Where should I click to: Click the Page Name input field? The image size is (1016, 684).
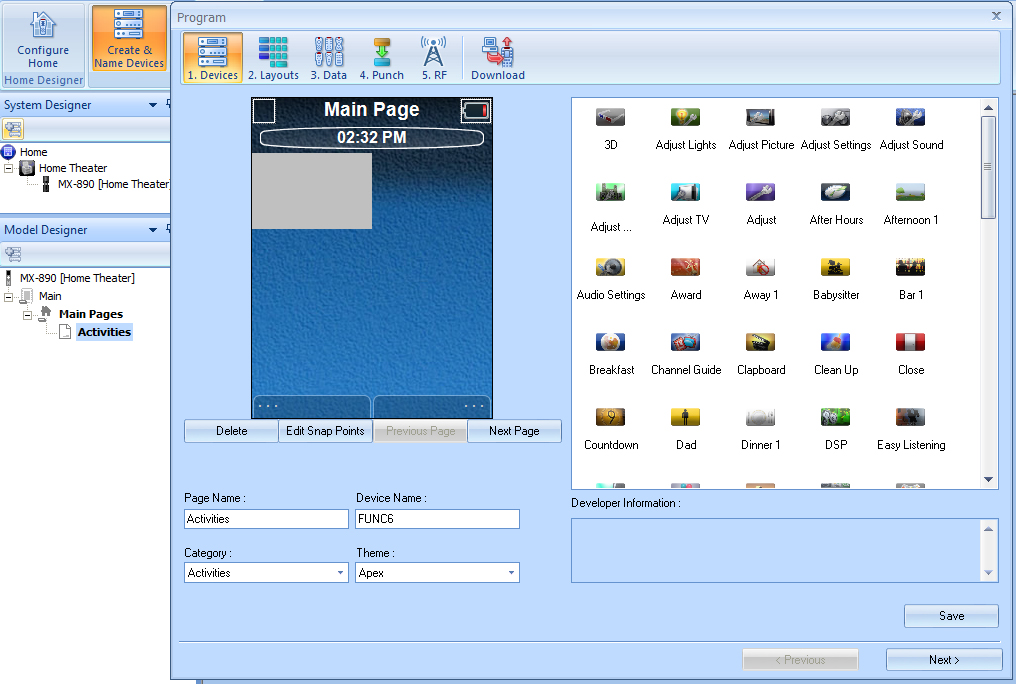tap(266, 519)
